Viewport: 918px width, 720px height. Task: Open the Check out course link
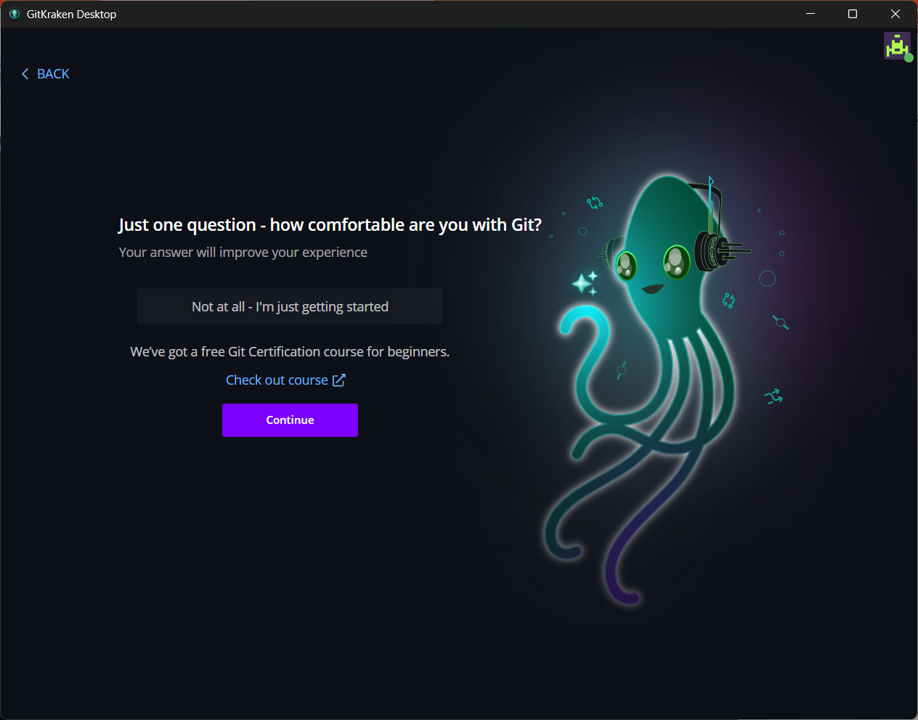pos(277,380)
